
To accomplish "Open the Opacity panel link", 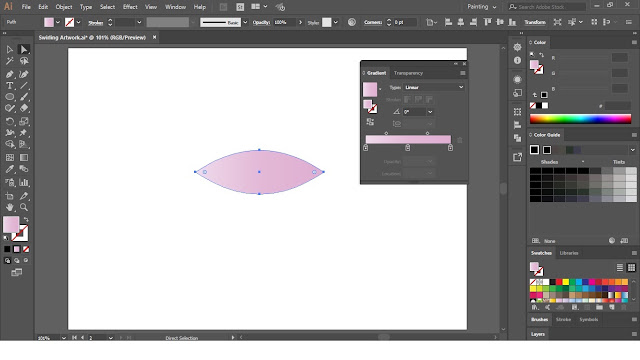I will click(261, 22).
